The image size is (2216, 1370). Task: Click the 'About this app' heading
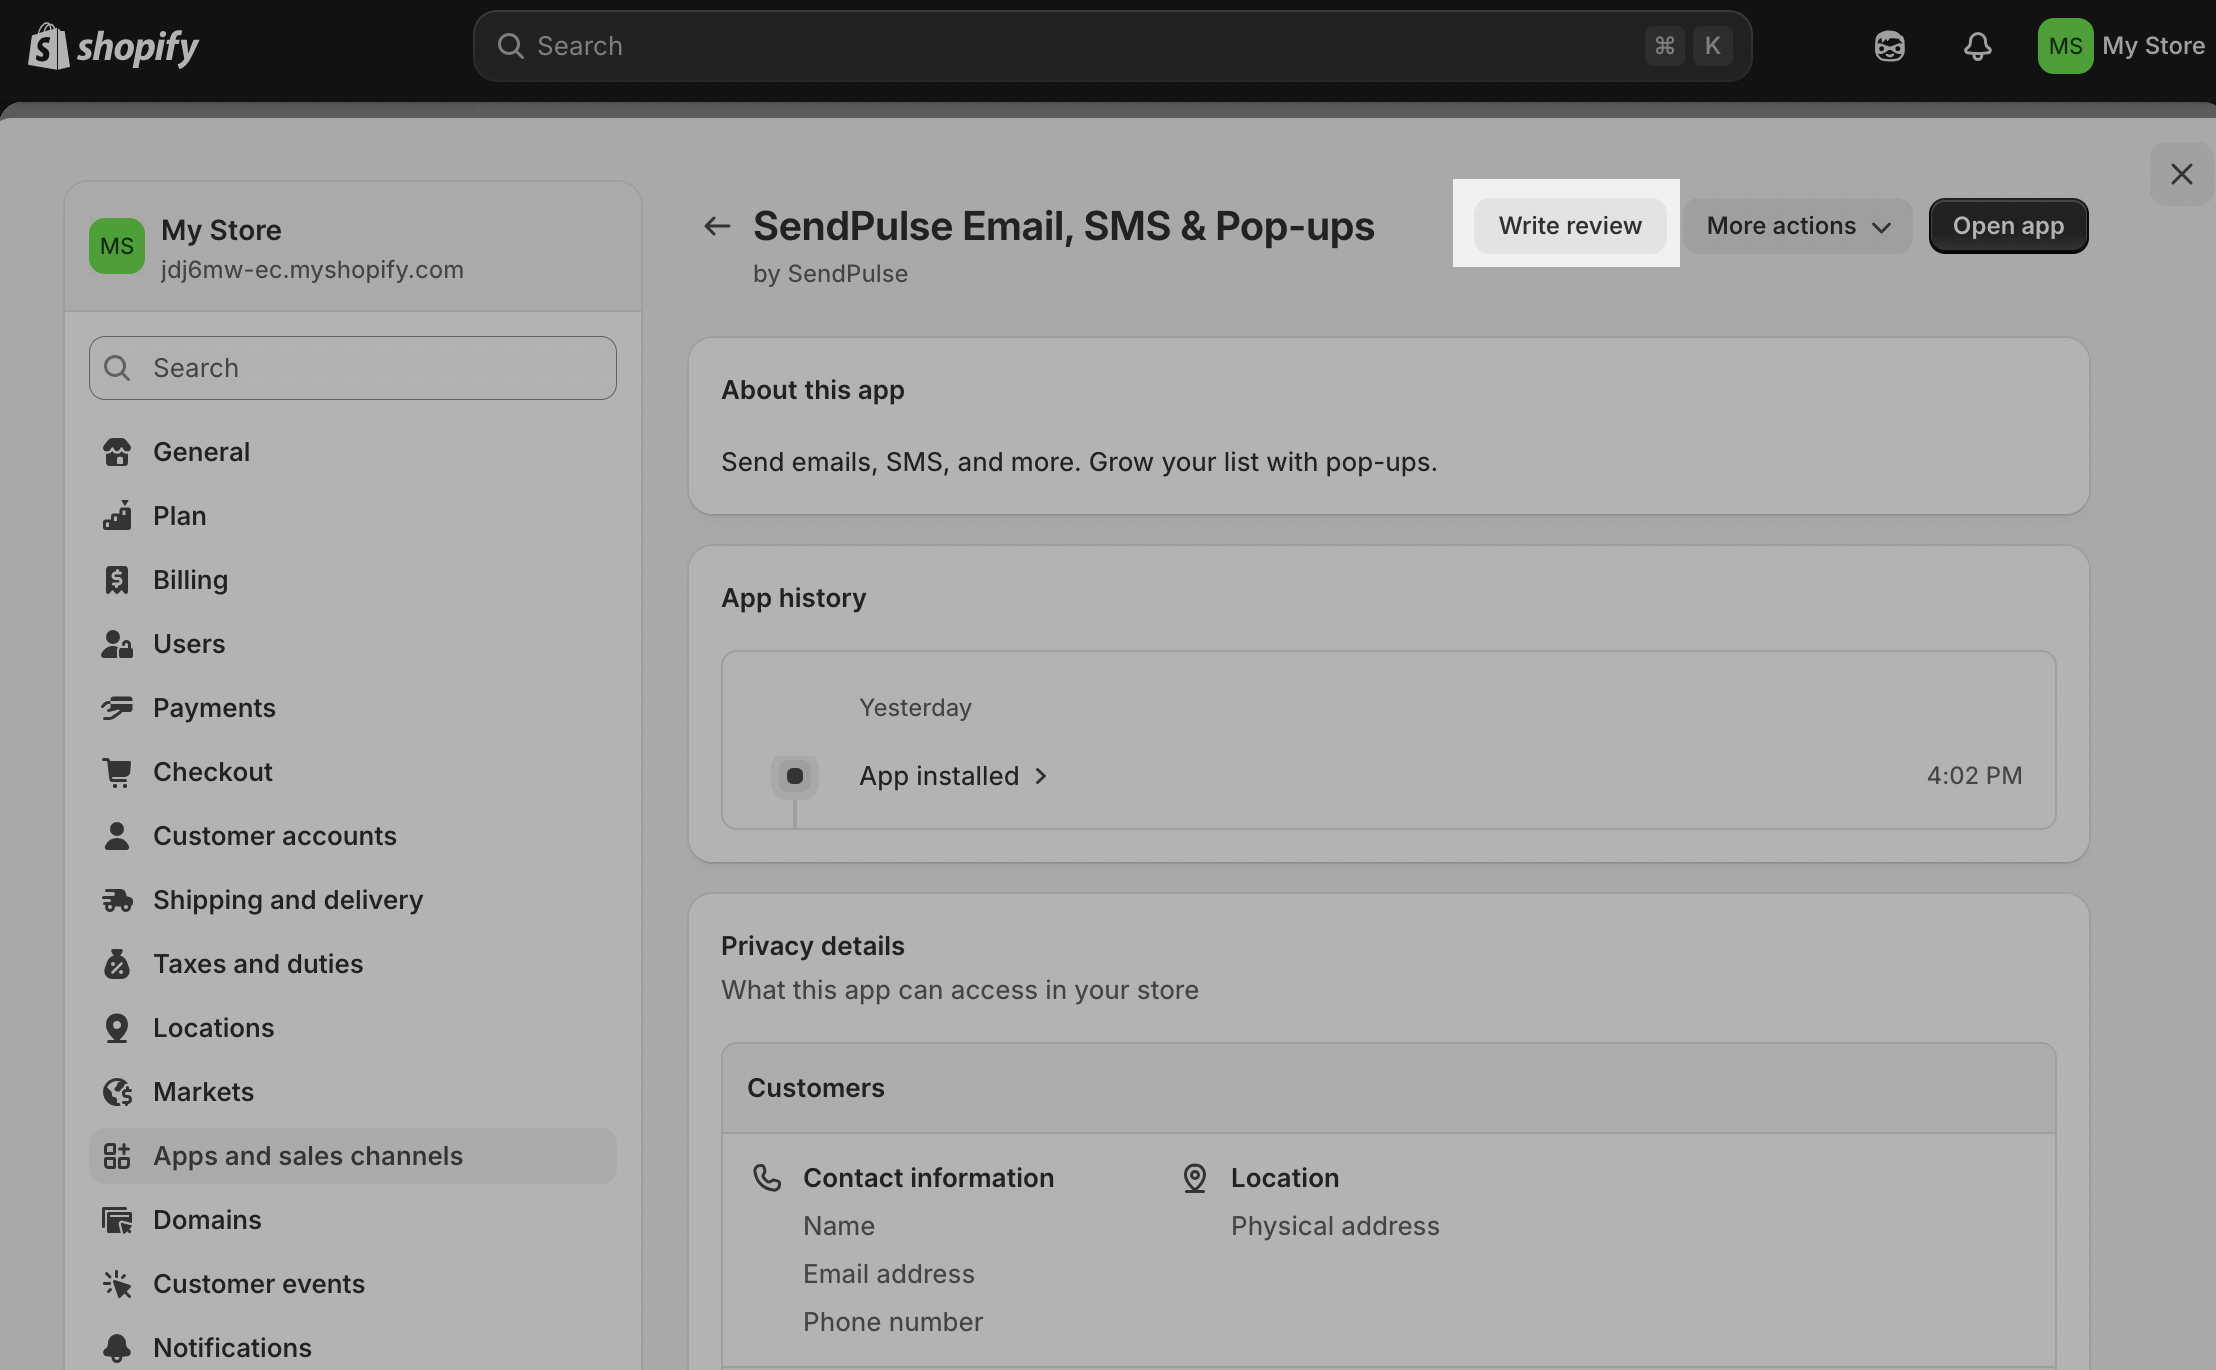(x=812, y=390)
